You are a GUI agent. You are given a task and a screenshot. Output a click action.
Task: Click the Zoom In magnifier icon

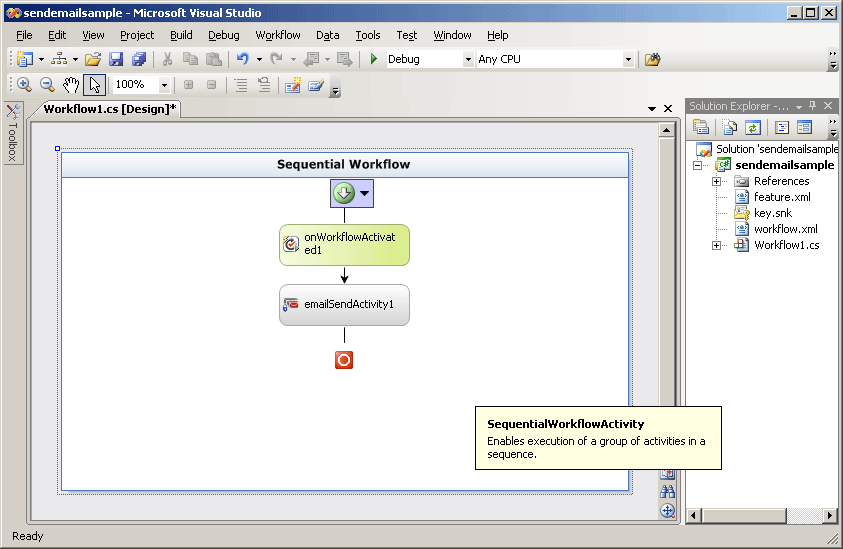pos(24,84)
